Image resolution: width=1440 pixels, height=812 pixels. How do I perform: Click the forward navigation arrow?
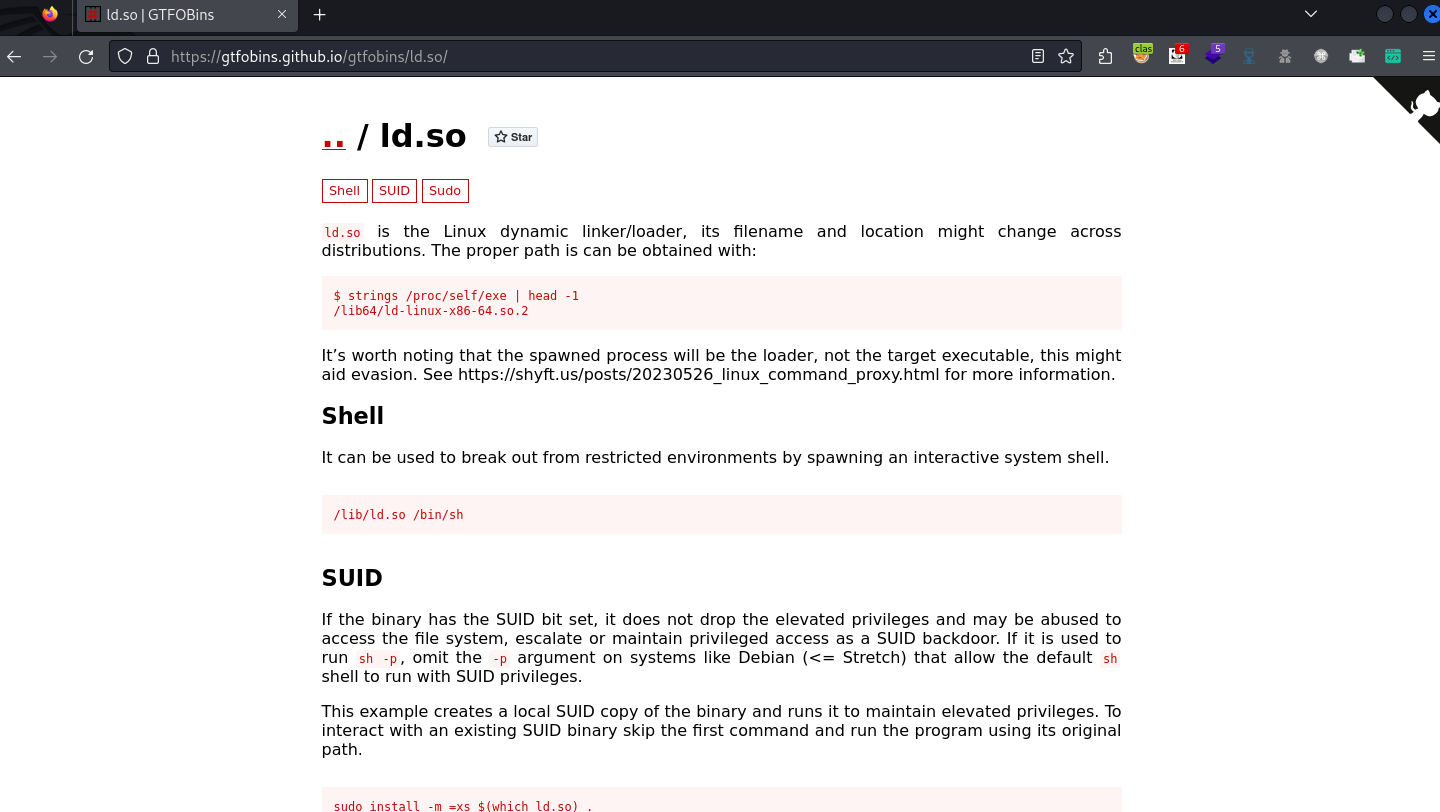tap(50, 56)
